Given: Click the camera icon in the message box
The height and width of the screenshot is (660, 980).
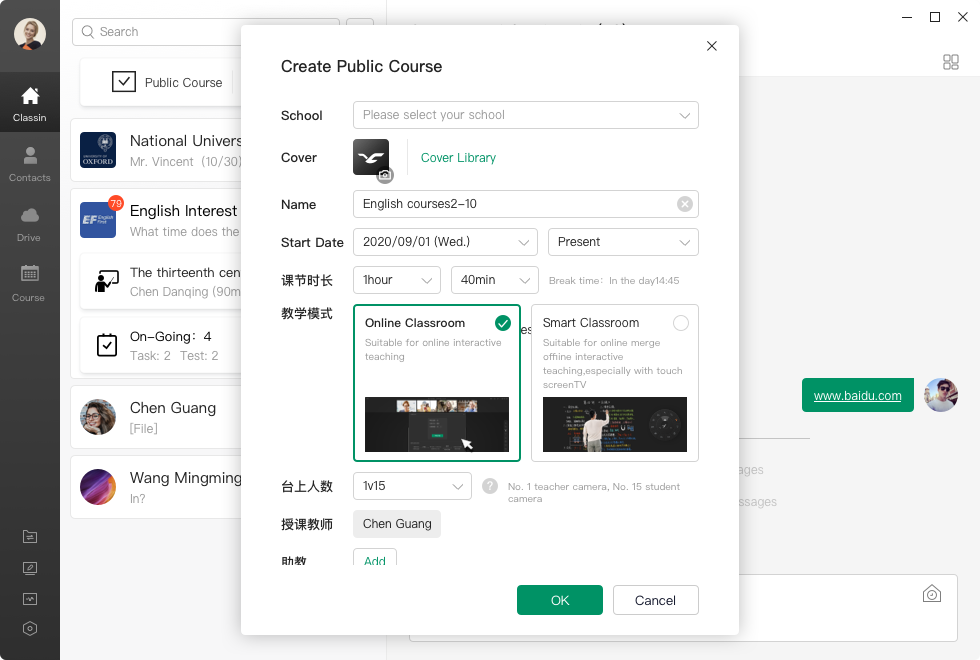Looking at the screenshot, I should (931, 592).
